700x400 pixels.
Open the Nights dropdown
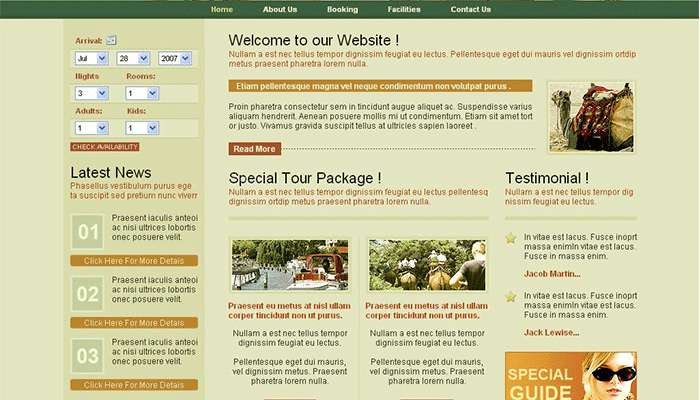pyautogui.click(x=91, y=94)
